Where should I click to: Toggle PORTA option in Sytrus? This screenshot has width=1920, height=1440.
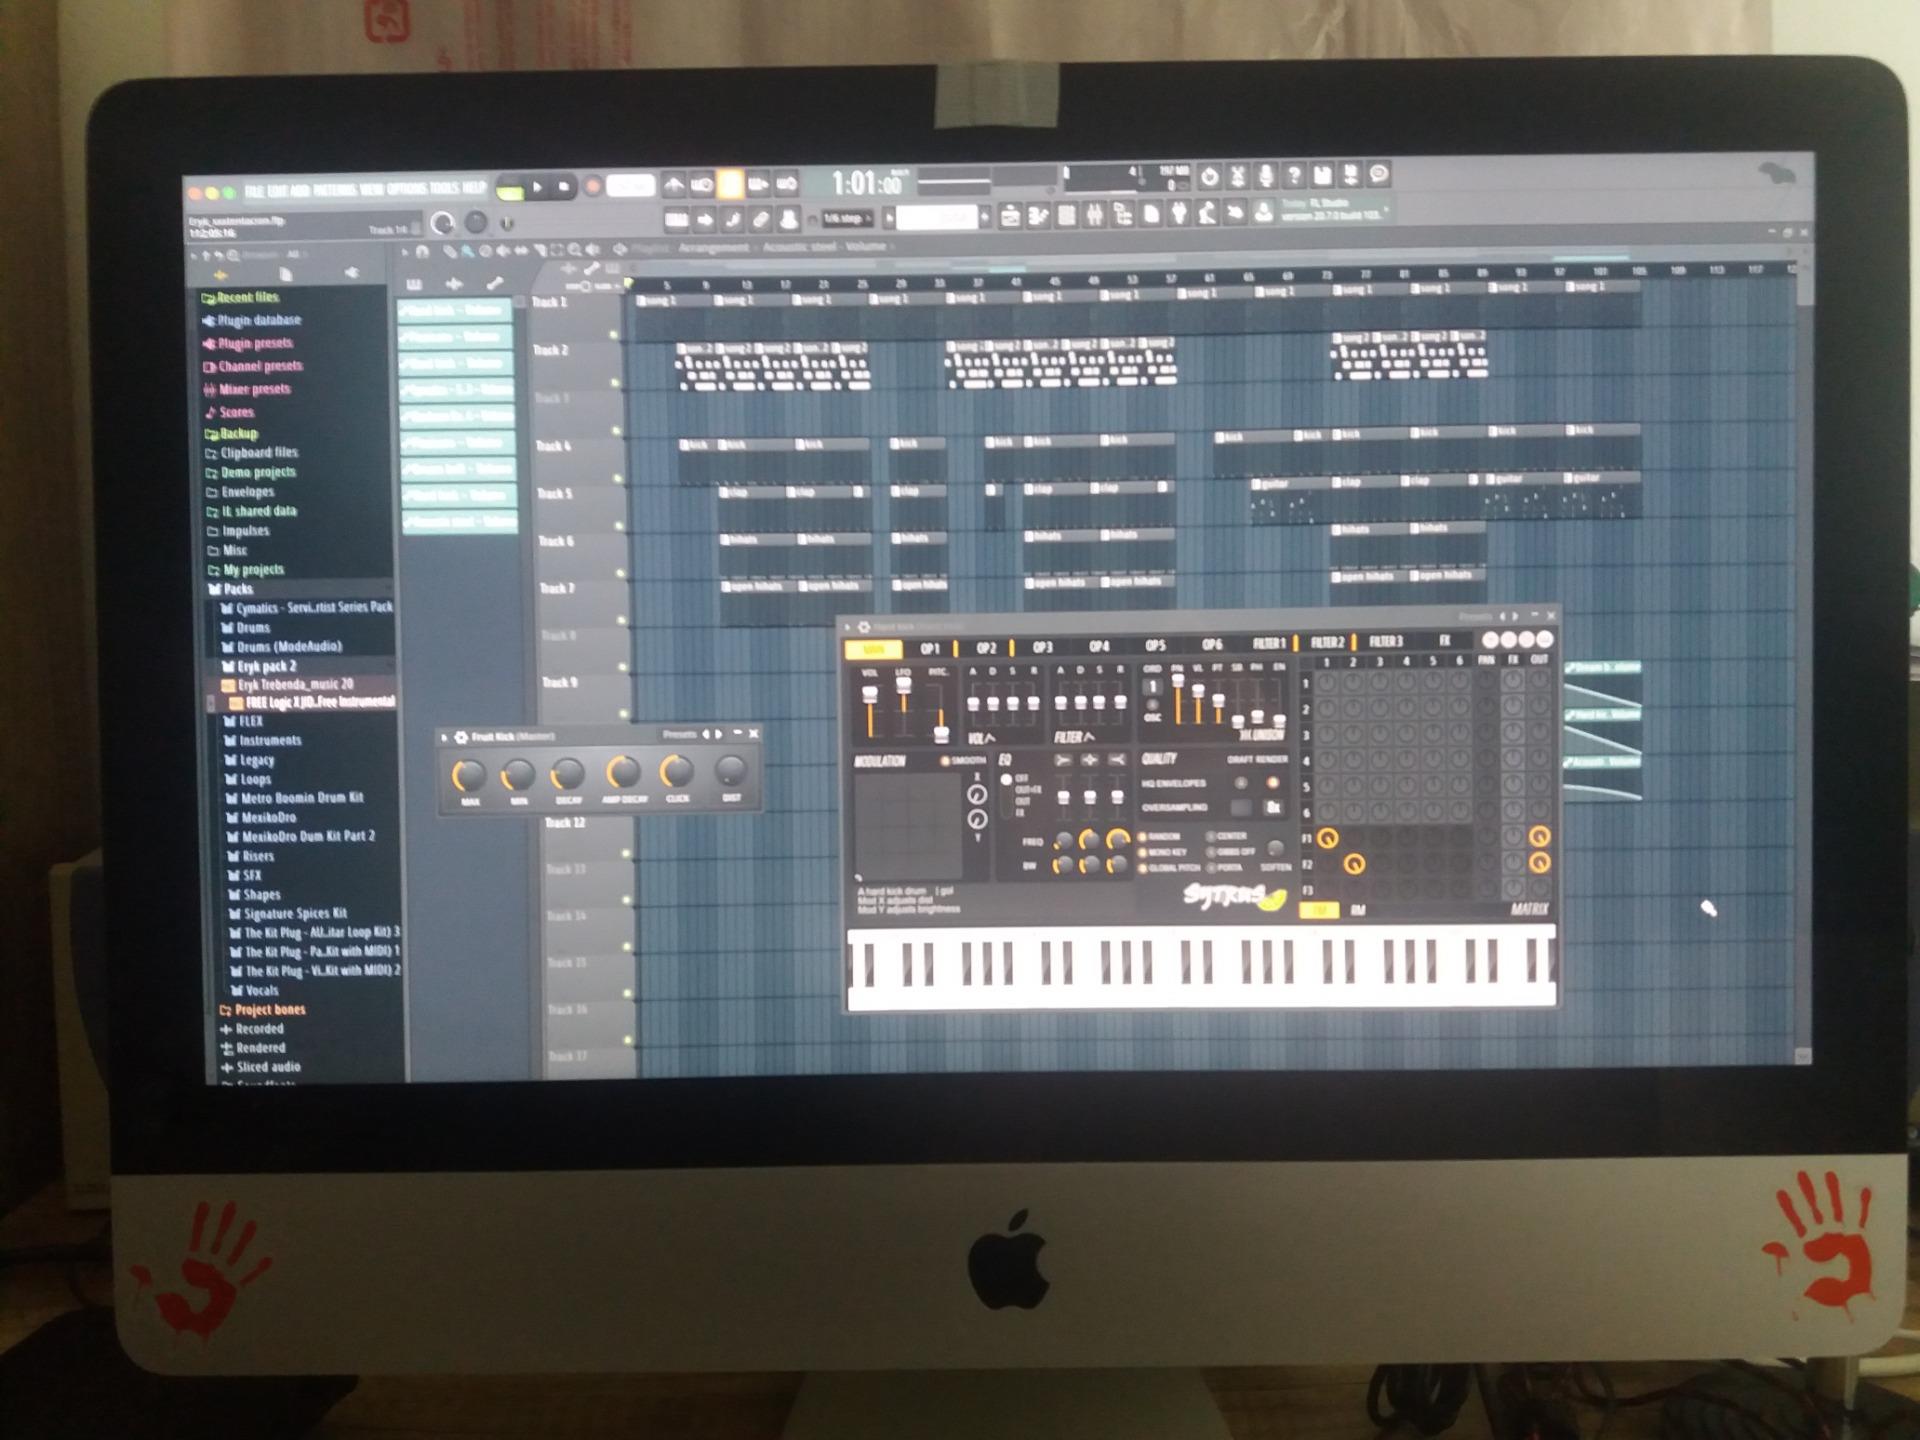click(1222, 868)
